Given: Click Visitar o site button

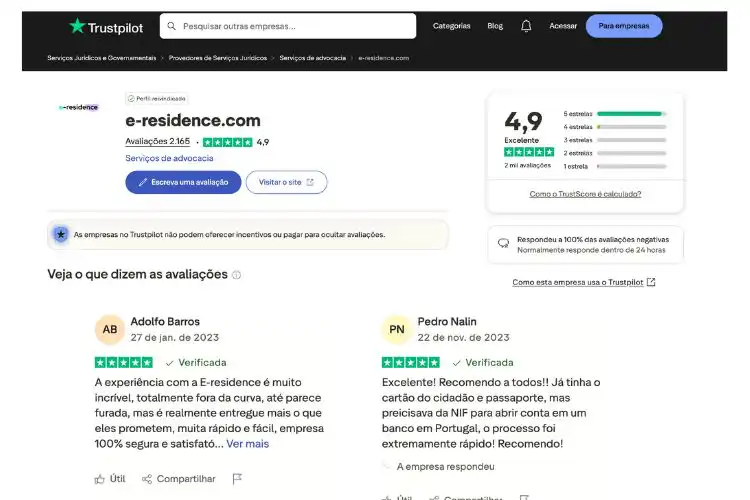Looking at the screenshot, I should 287,182.
